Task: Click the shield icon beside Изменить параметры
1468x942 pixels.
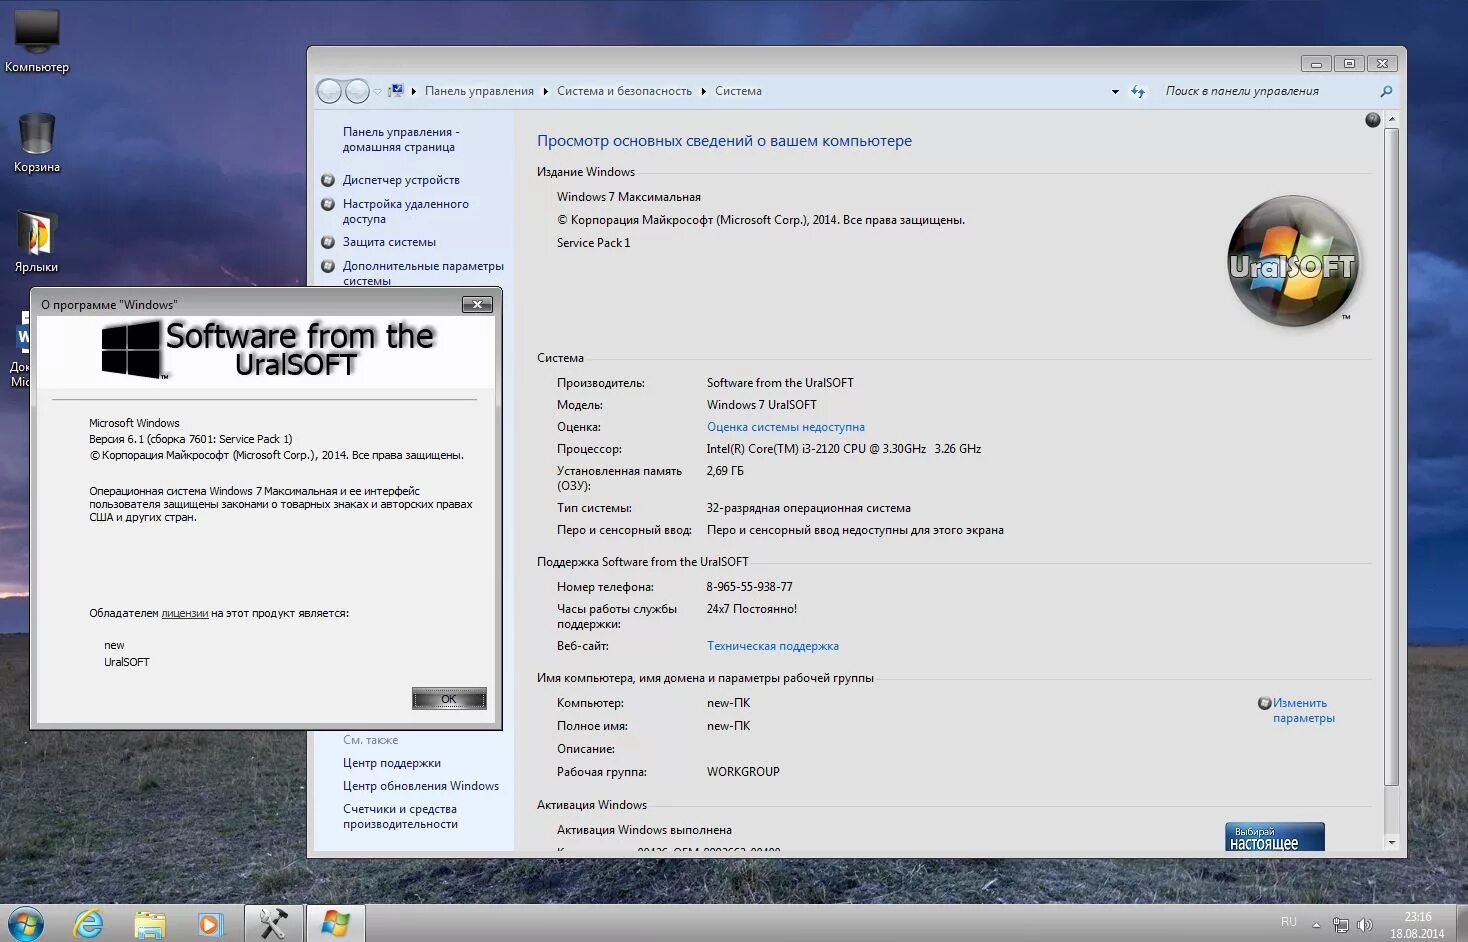Action: [1264, 703]
